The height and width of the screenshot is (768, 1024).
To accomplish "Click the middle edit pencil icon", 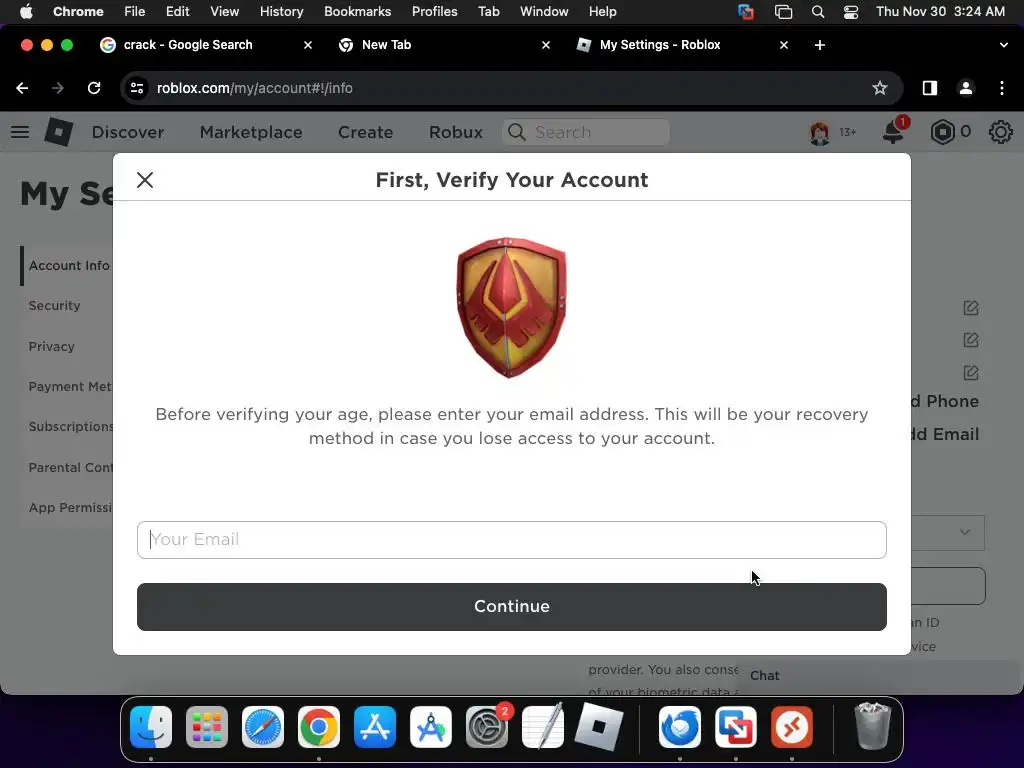I will [970, 340].
